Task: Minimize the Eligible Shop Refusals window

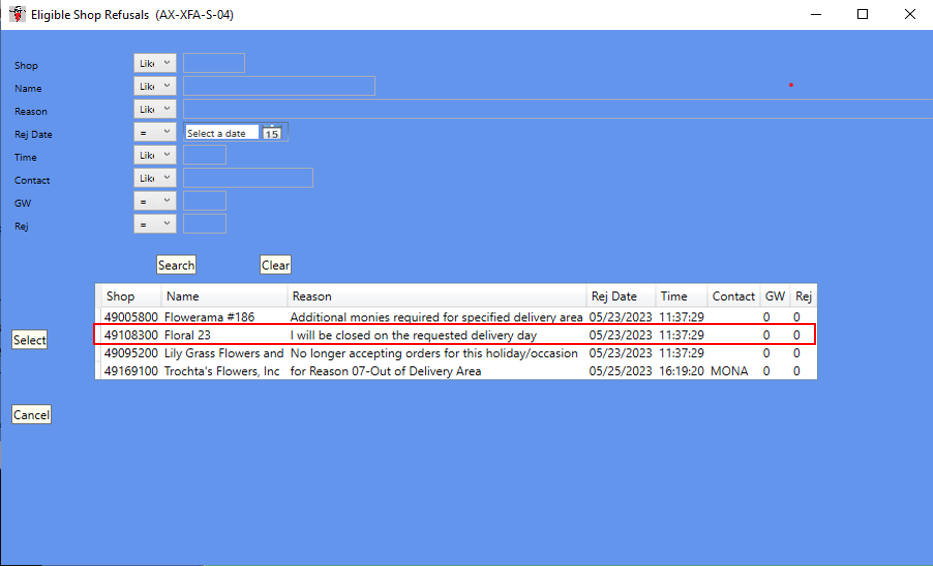Action: (x=816, y=14)
